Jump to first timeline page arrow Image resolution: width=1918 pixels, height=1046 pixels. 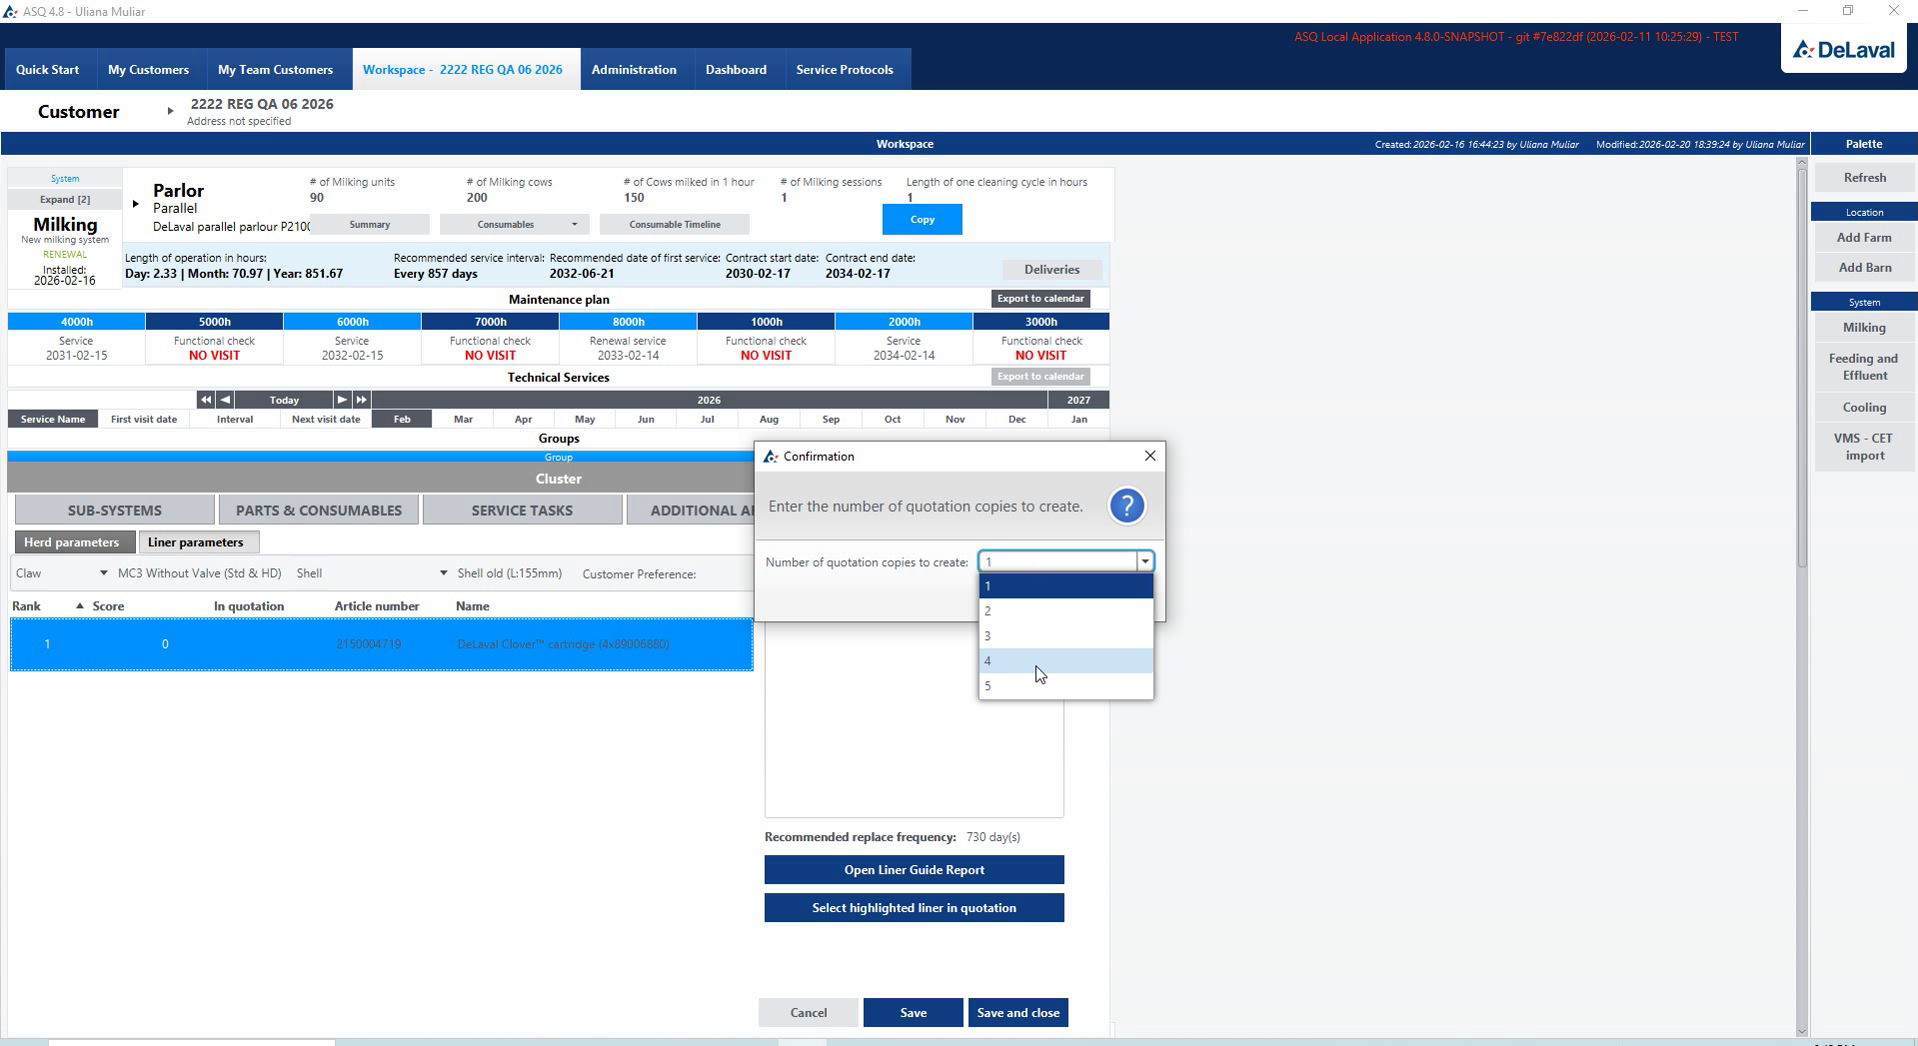205,399
